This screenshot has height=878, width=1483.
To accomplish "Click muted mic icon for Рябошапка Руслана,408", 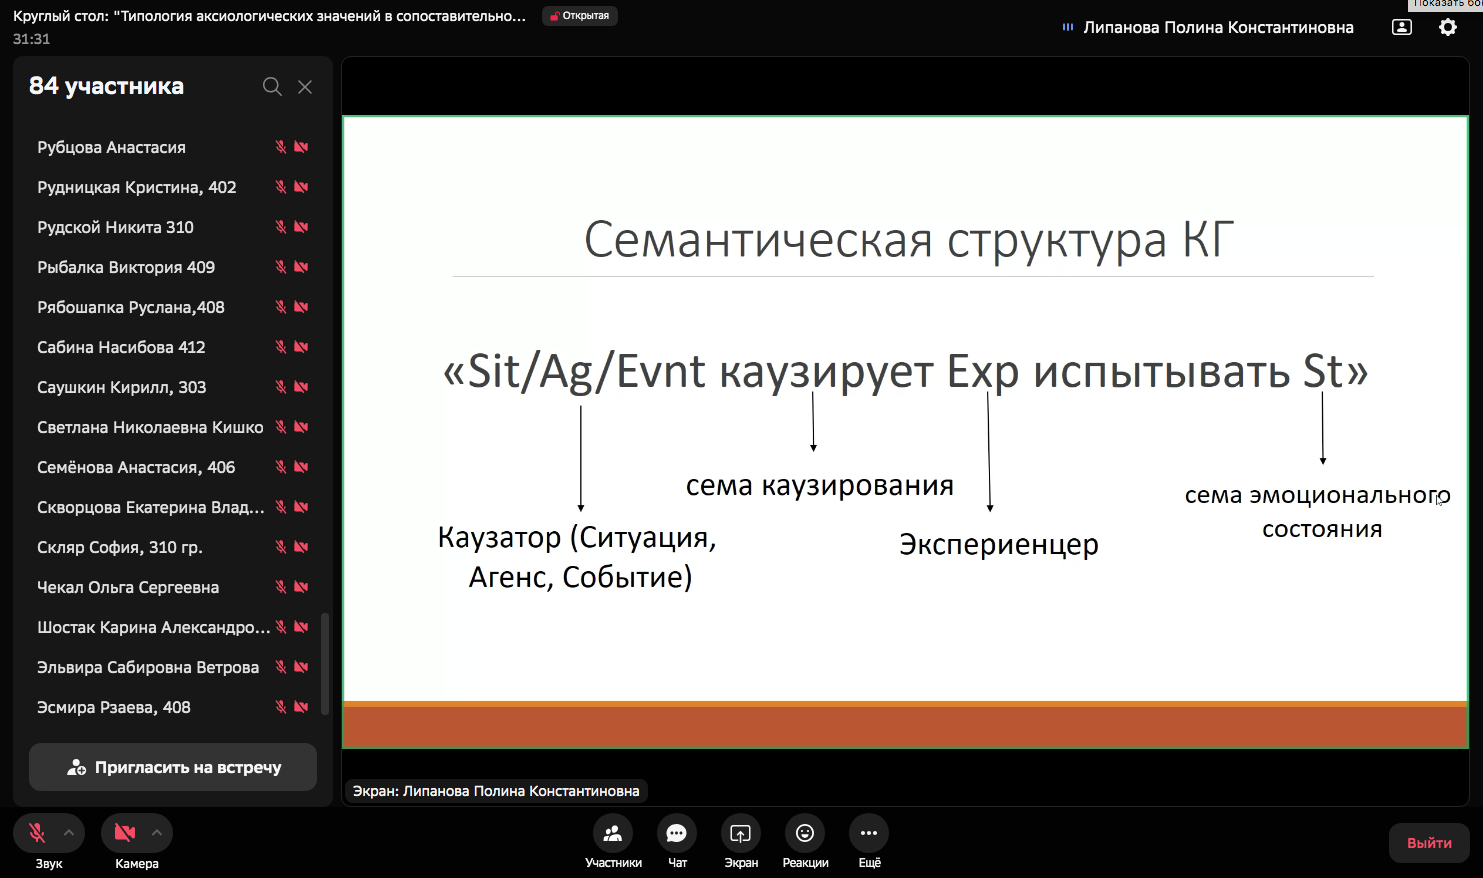I will 281,307.
